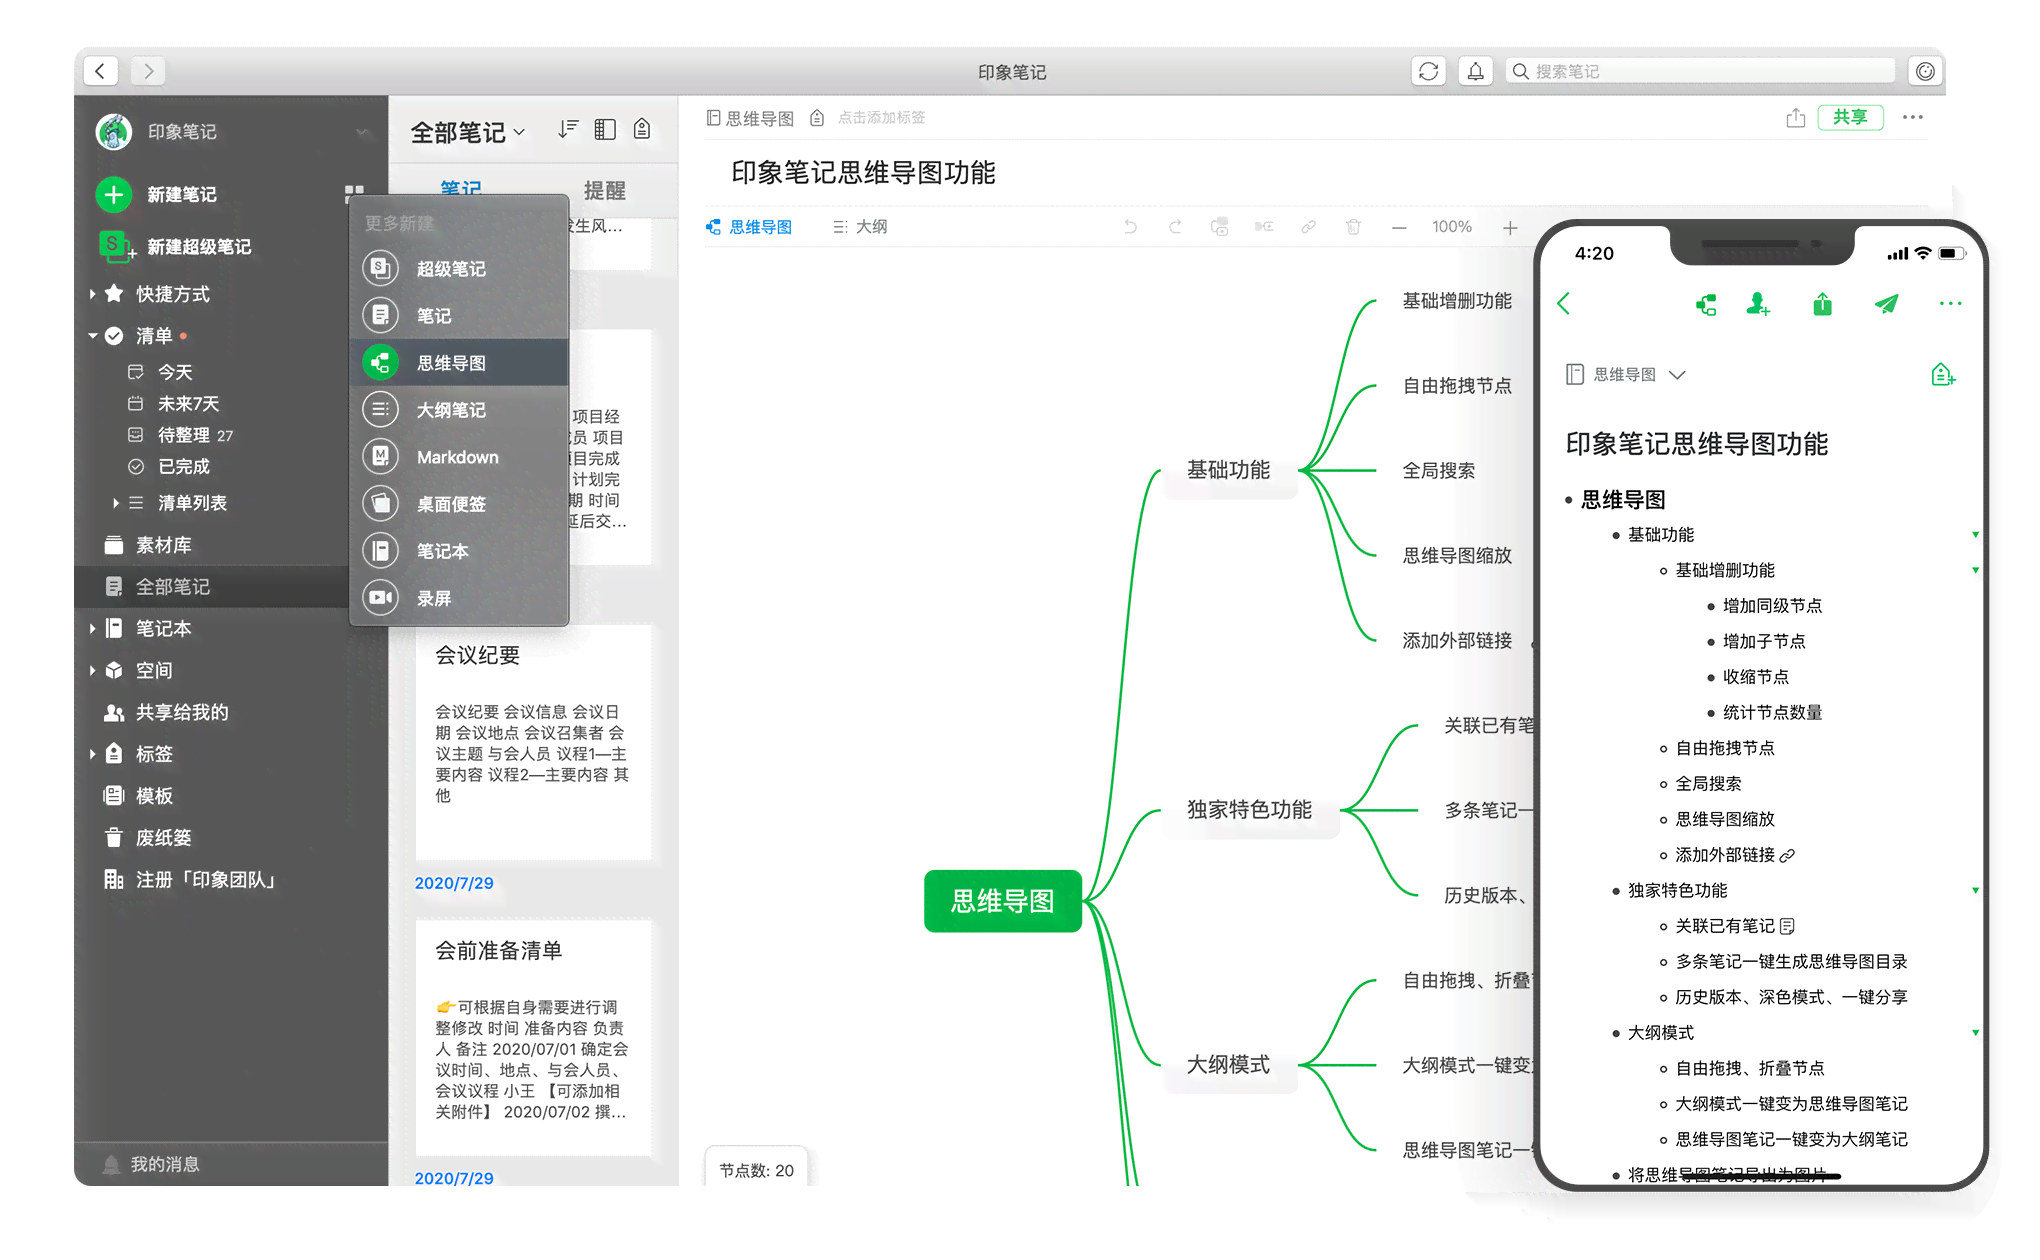Click the delete trash icon in toolbar
Screen dimensions: 2040x1260
point(1353,227)
